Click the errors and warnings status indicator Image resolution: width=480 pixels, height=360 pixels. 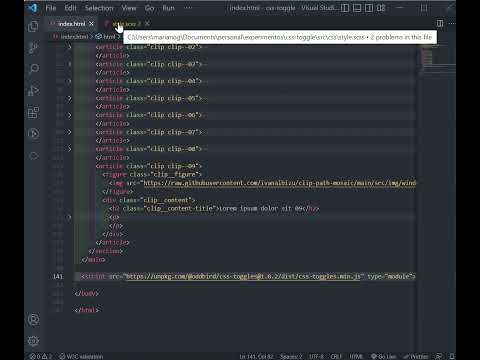pos(41,356)
